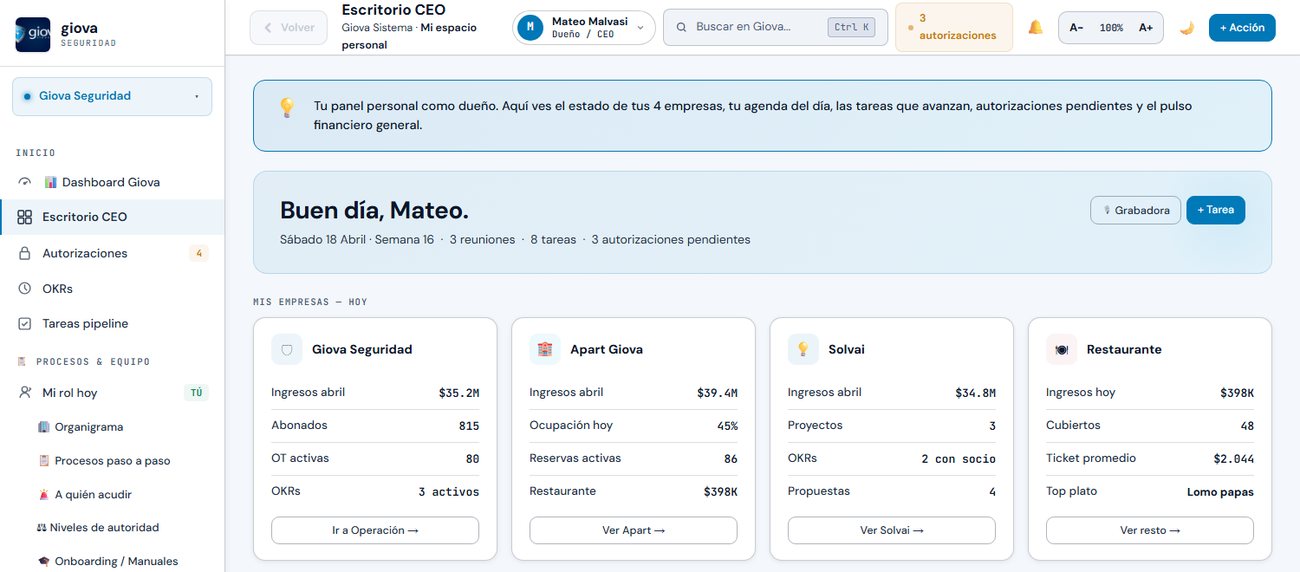Start the Grabadora recorder
This screenshot has height=572, width=1300.
click(x=1136, y=210)
